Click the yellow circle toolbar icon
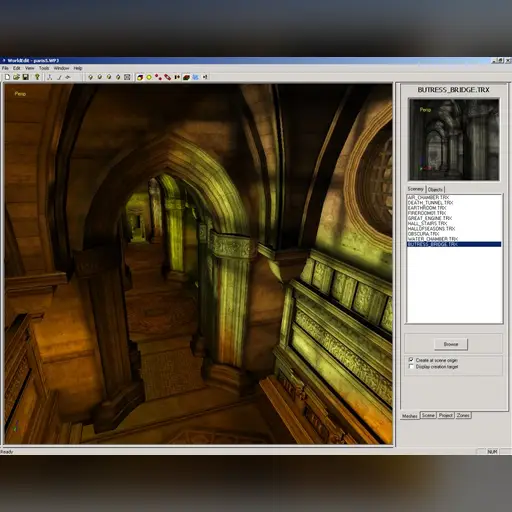 point(149,77)
